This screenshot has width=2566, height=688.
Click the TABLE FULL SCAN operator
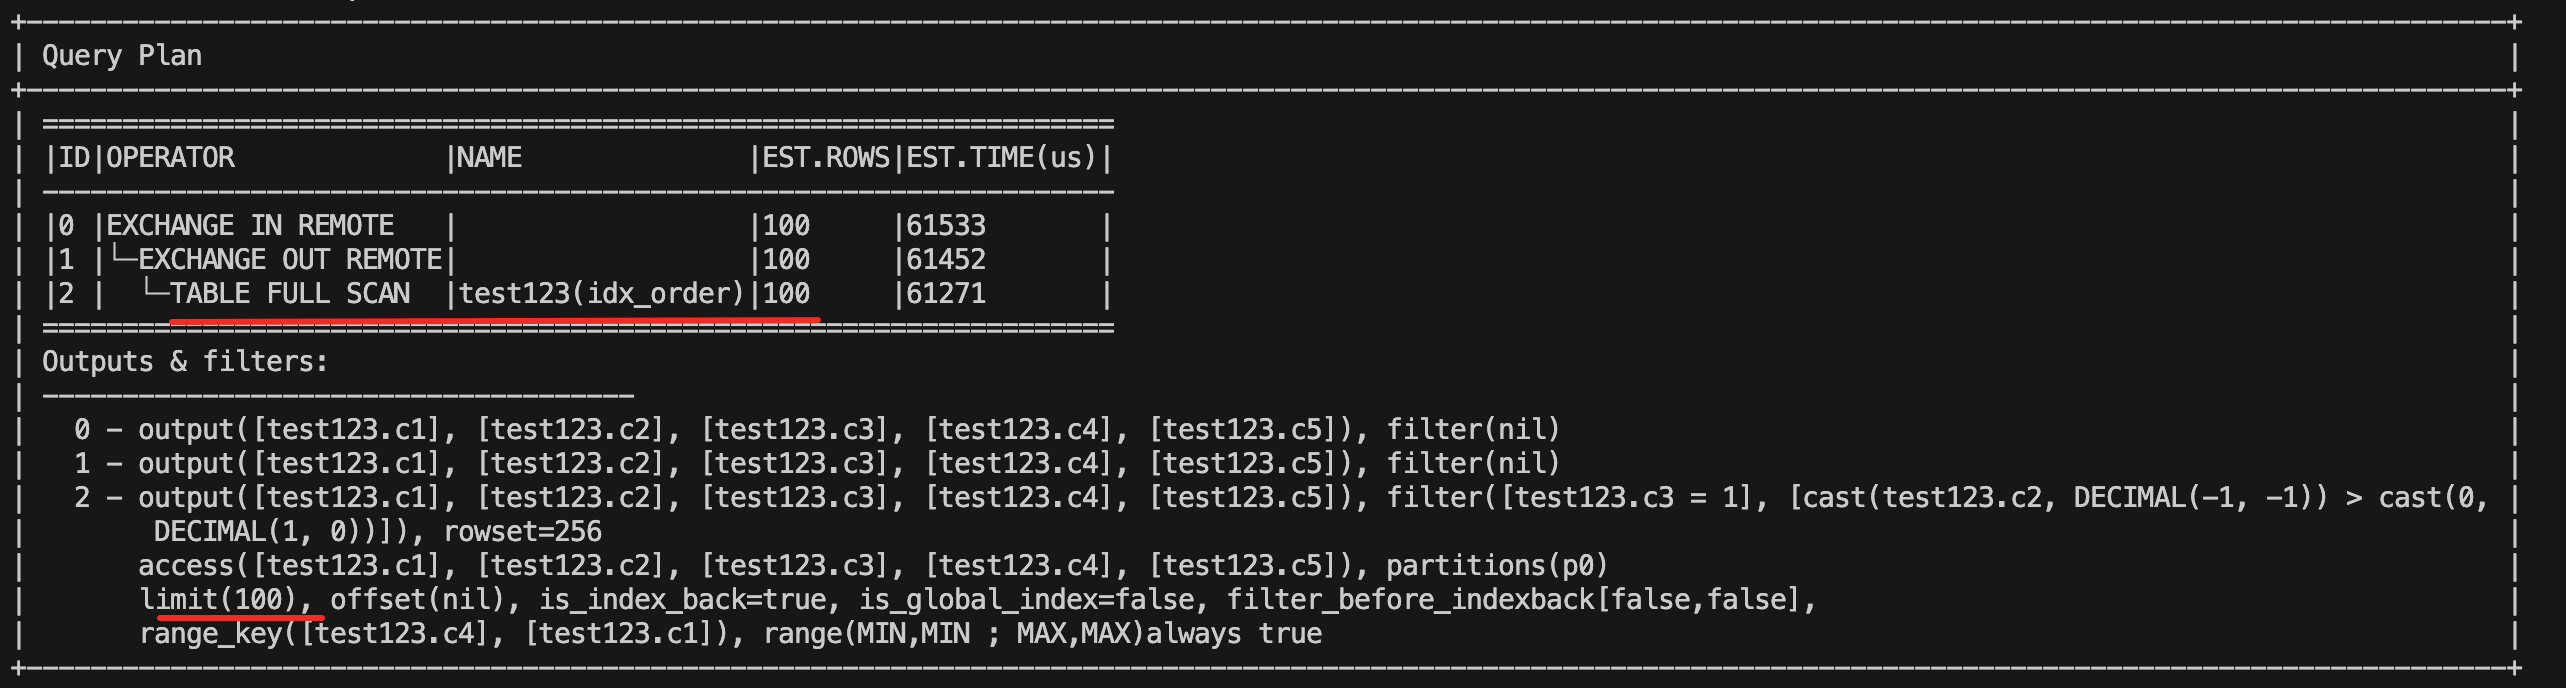[290, 294]
